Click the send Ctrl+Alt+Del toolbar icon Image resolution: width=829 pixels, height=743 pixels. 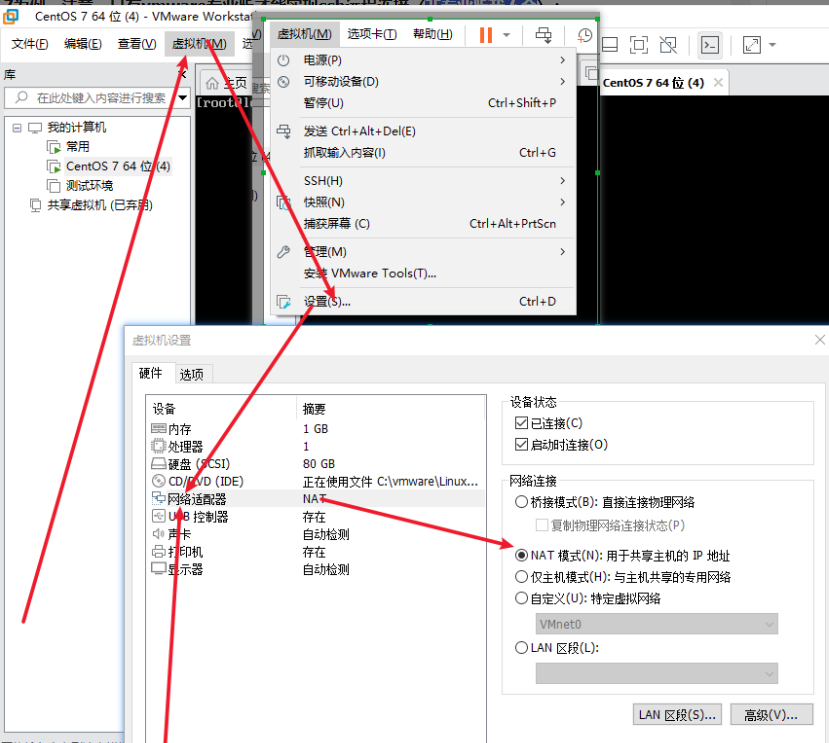coord(543,35)
